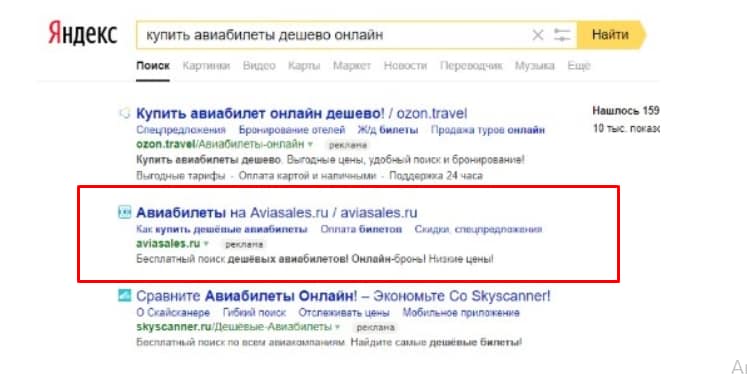Viewport: 747px width, 378px height.
Task: Click the Нашлось 159 results count text
Action: pos(626,111)
